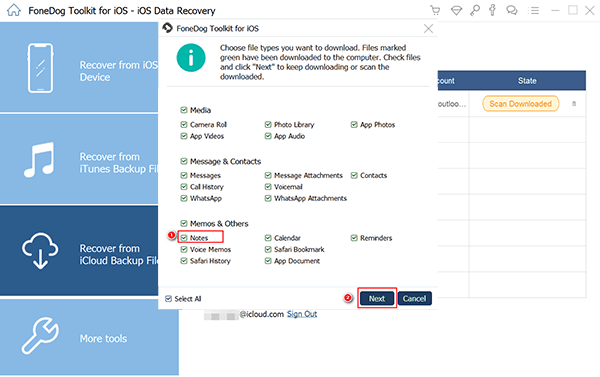
Task: Click the Scan Downloaded state button
Action: point(520,104)
